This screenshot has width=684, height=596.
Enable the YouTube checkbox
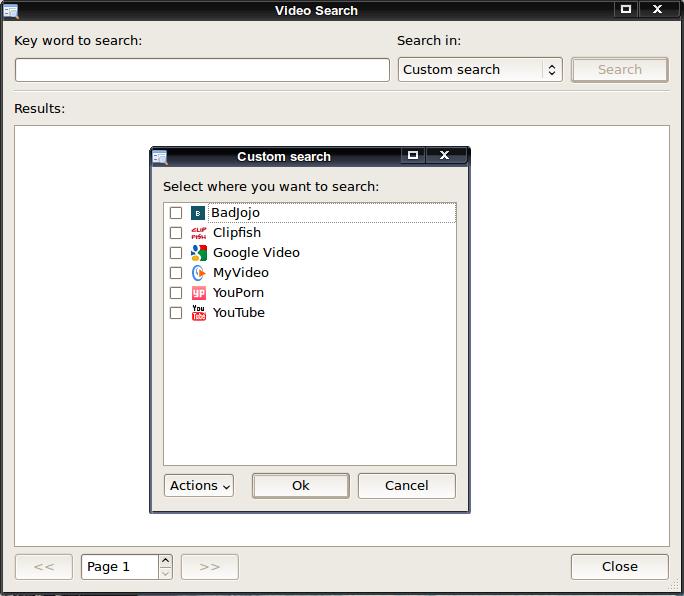coord(176,313)
